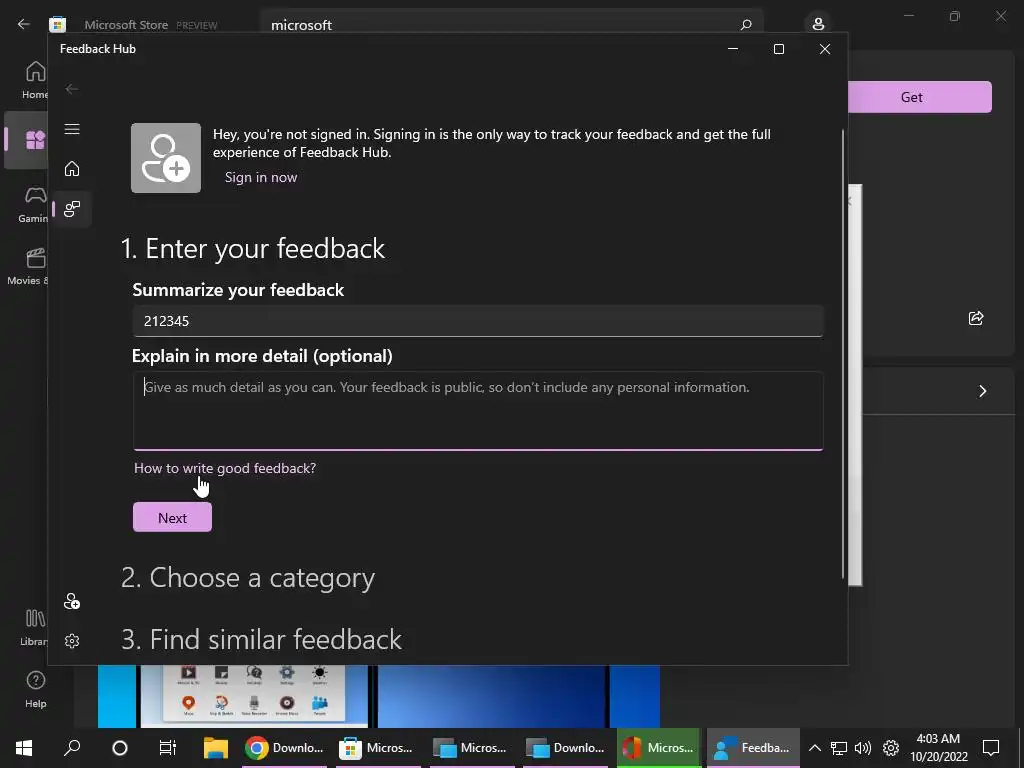Image resolution: width=1024 pixels, height=768 pixels.
Task: Open Help in Microsoft Store
Action: point(35,689)
